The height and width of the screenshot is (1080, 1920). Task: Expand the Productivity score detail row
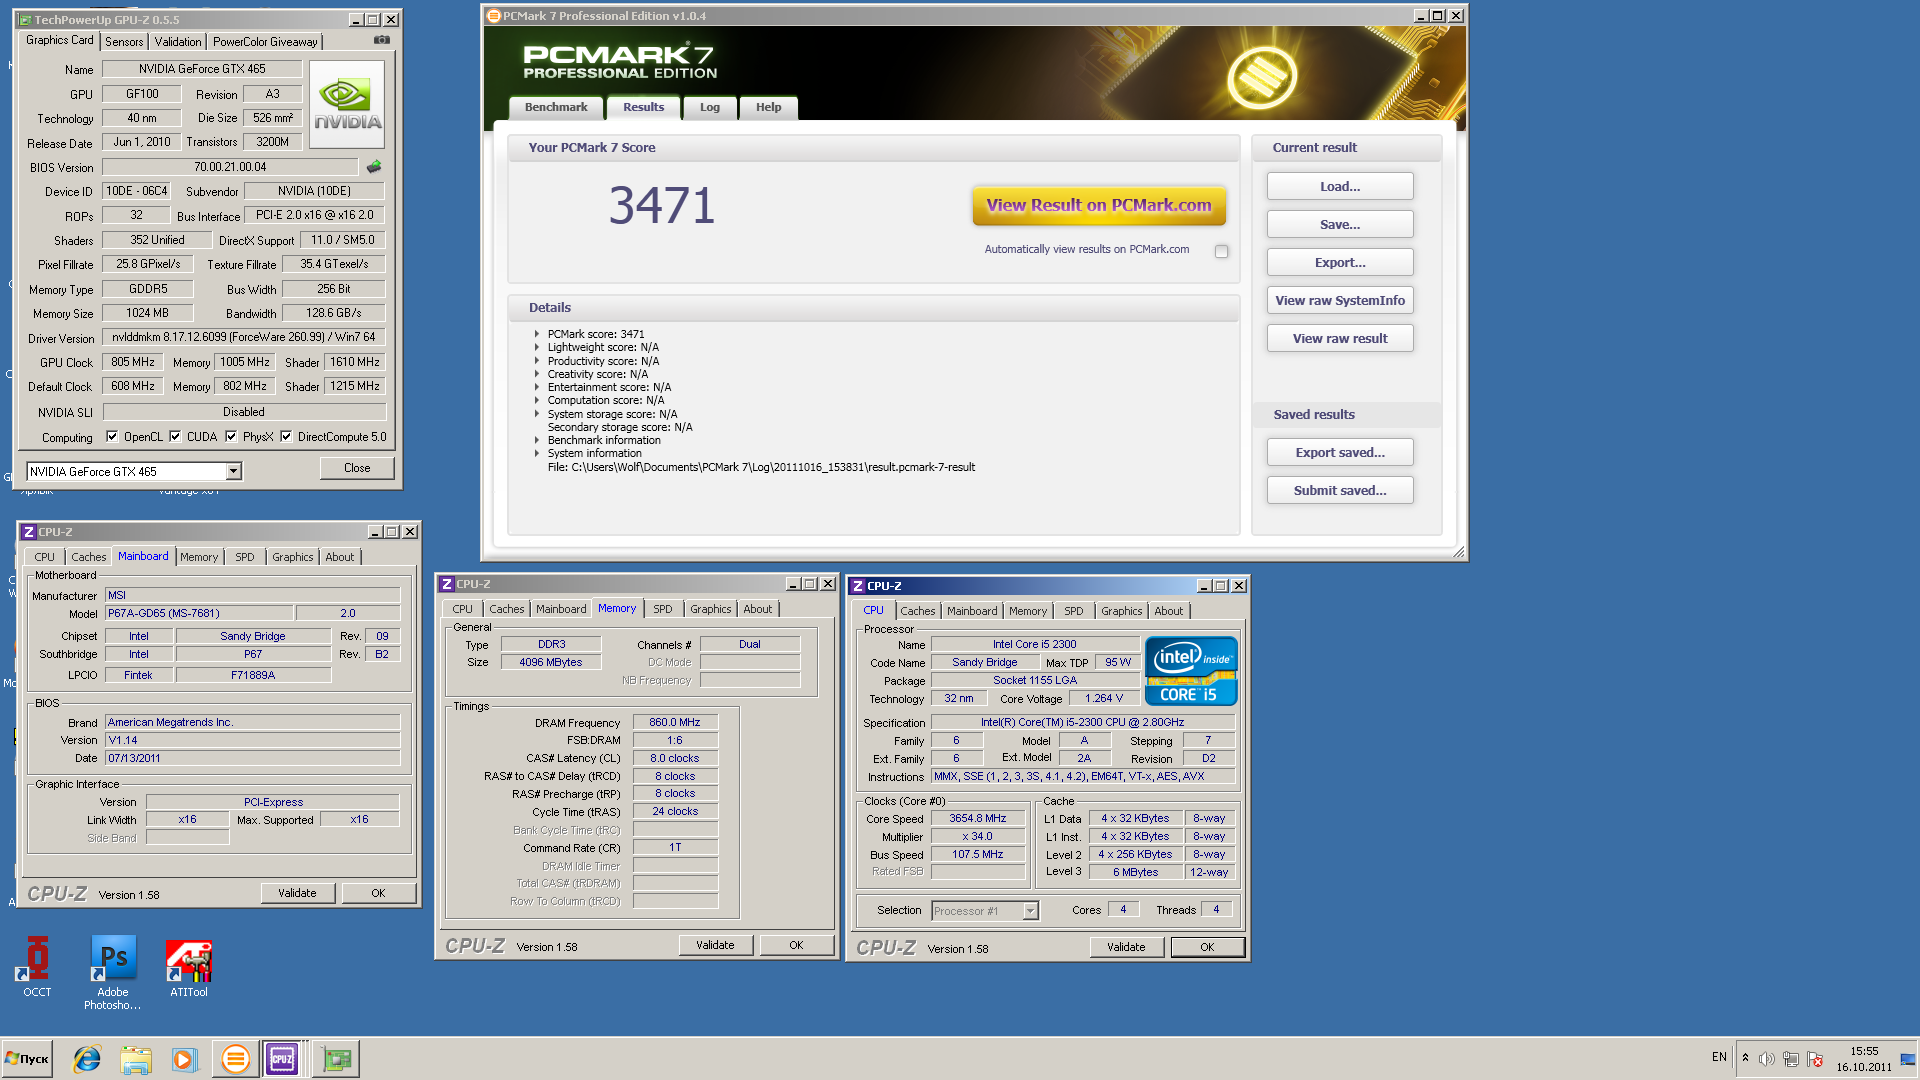[537, 361]
